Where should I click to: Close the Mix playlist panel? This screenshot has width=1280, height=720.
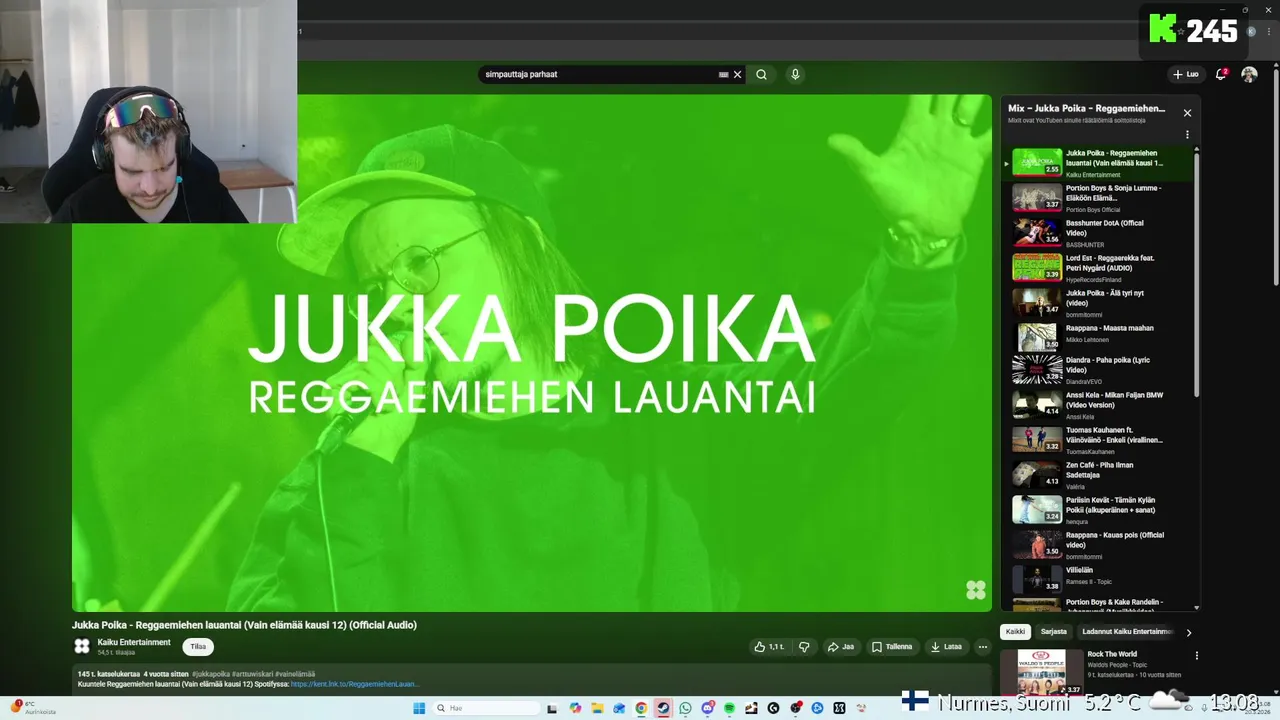pos(1187,113)
